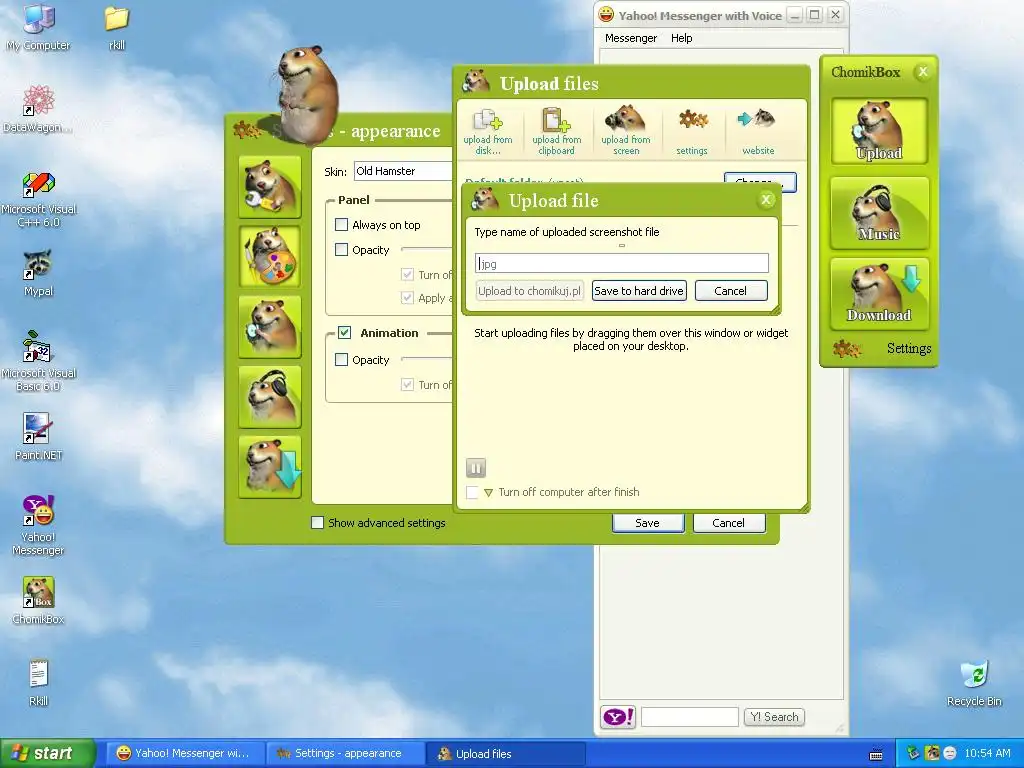
Task: Click Music hamster button in ChomikBox widget
Action: point(879,212)
